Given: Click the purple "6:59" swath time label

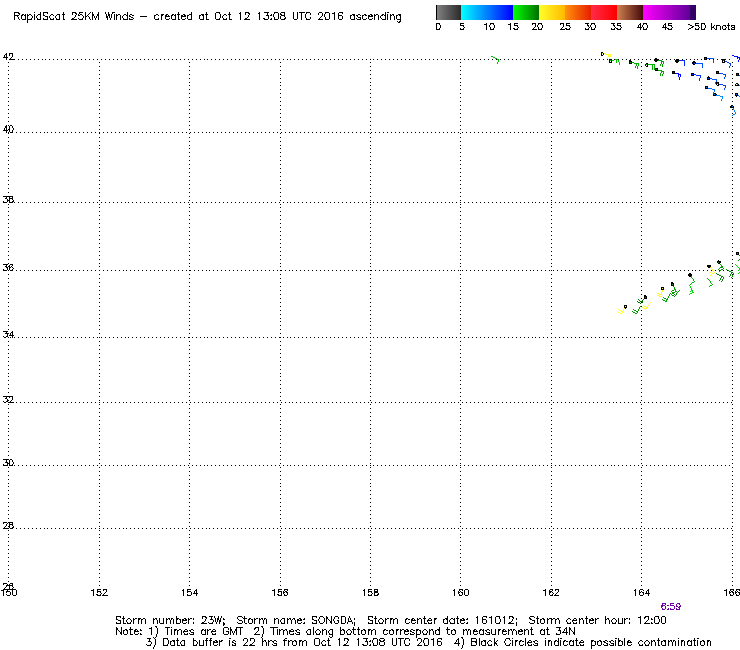Looking at the screenshot, I should pos(671,607).
